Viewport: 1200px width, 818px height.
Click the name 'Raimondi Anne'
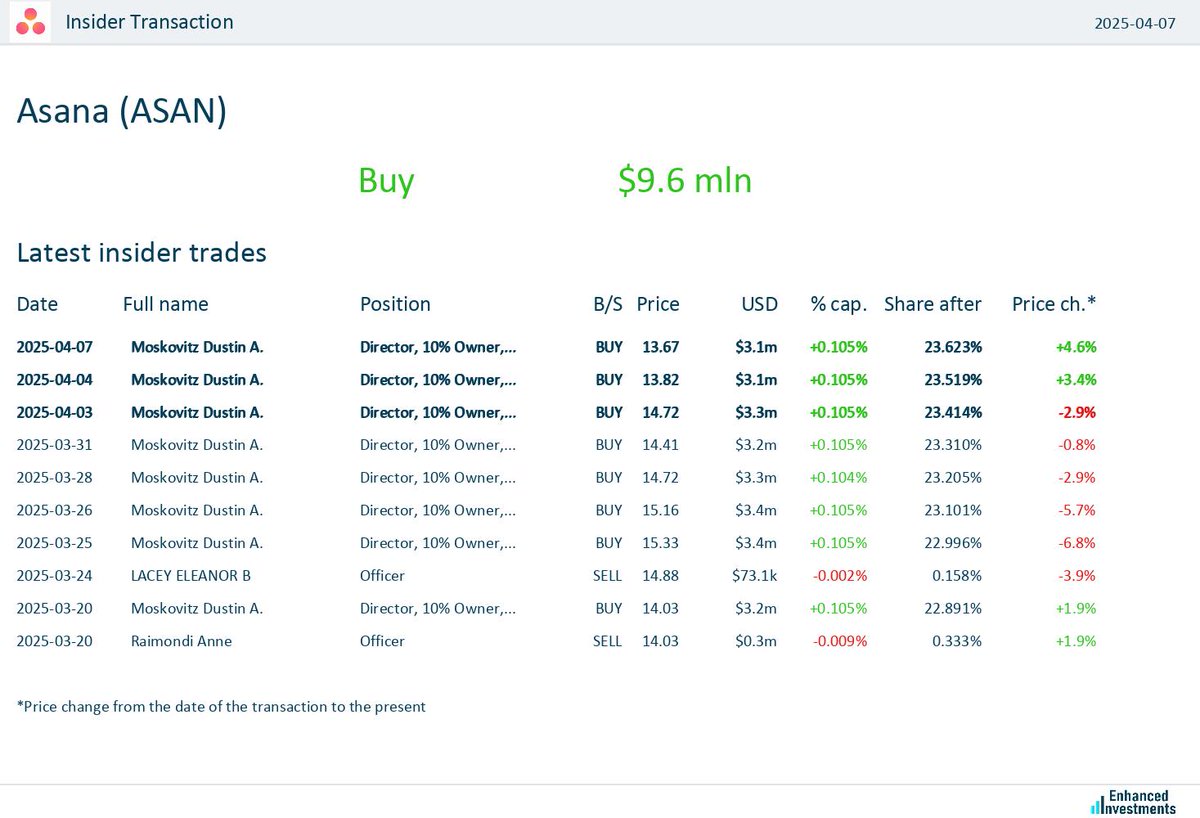[x=181, y=641]
